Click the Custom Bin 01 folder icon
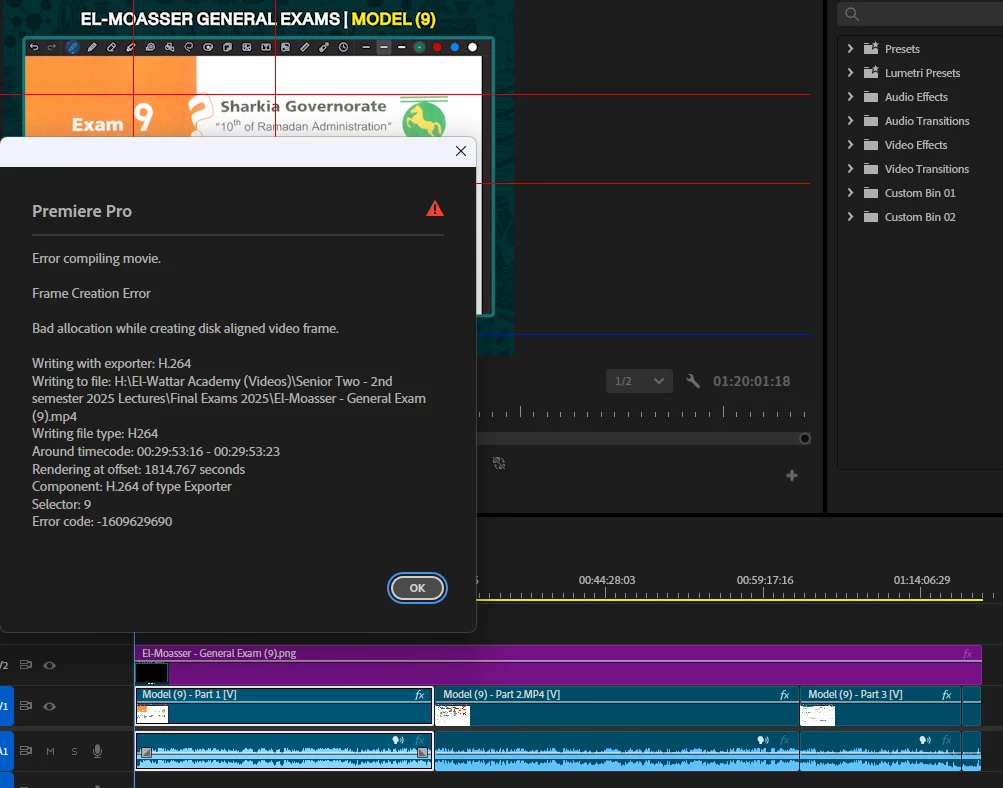 pos(871,193)
